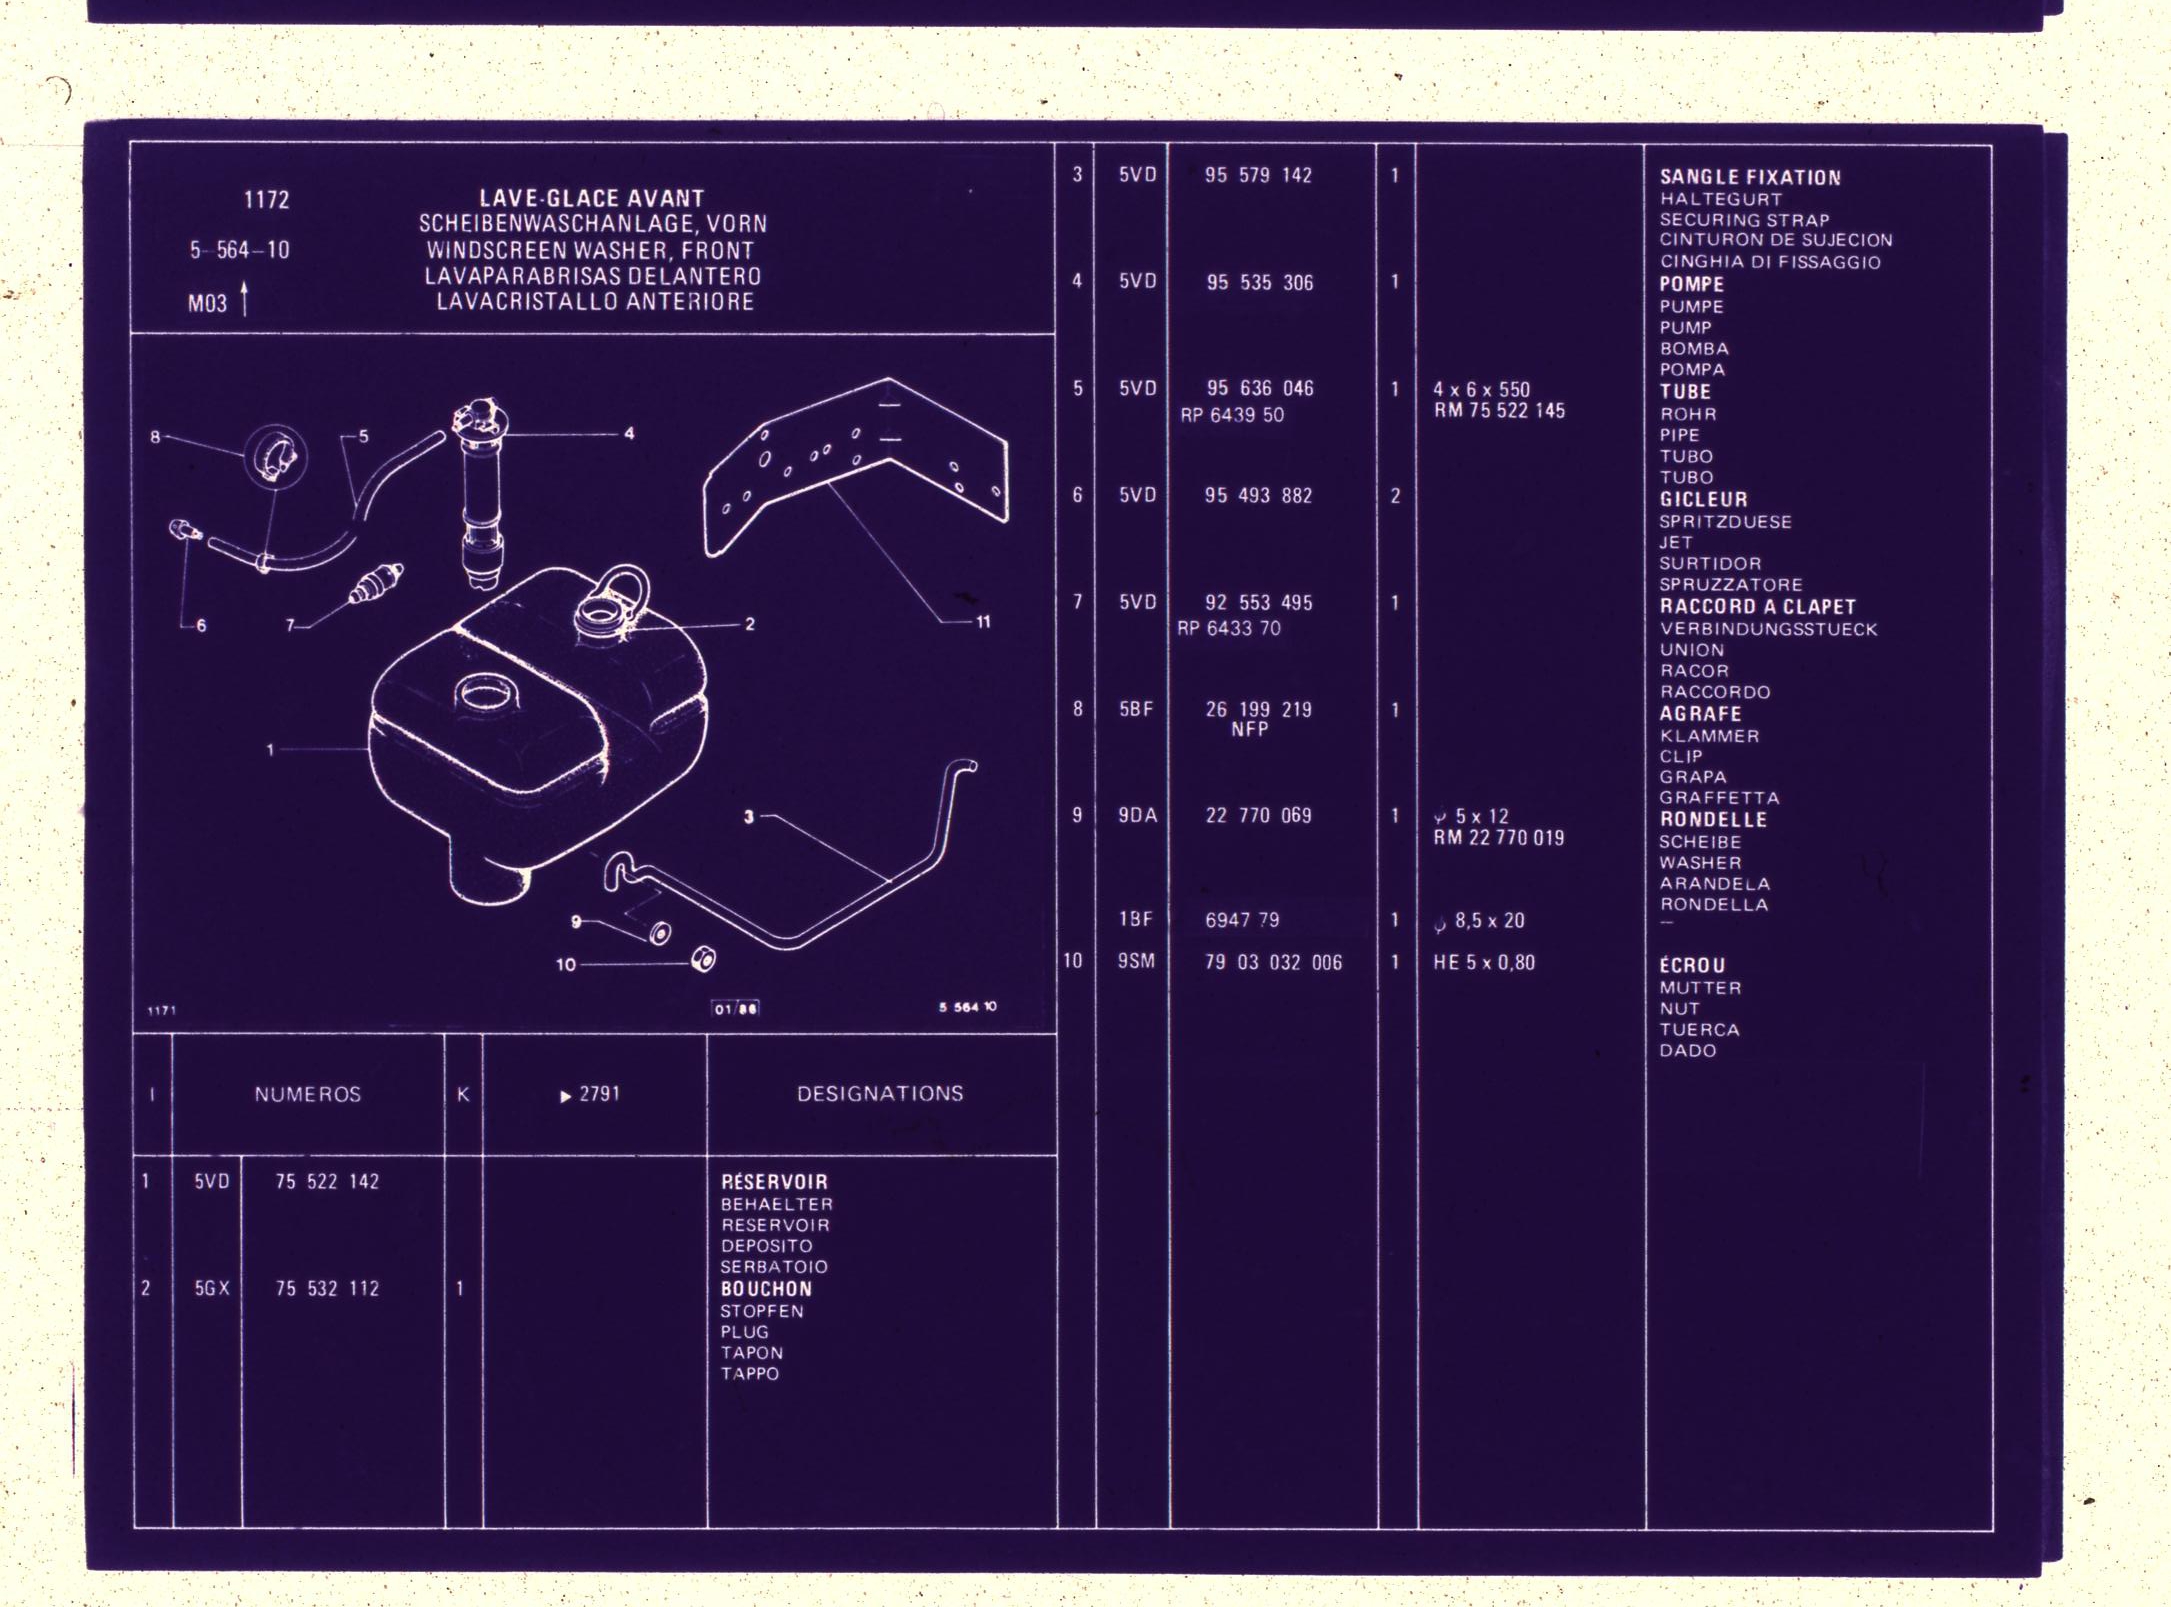Screen dimensions: 2171x1607
Task: Click the title 'LAVE-GLACE AVANT'
Action: 592,198
